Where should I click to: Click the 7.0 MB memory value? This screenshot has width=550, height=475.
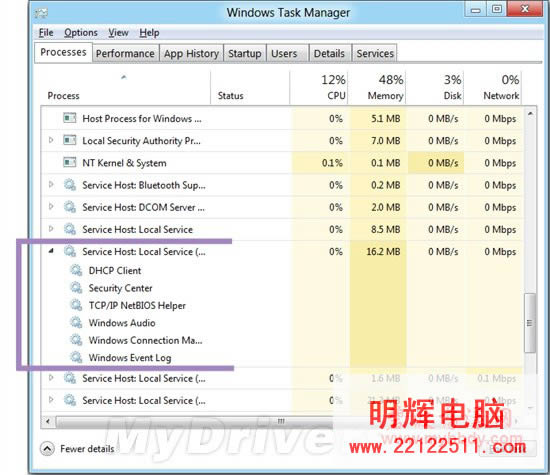[x=385, y=141]
